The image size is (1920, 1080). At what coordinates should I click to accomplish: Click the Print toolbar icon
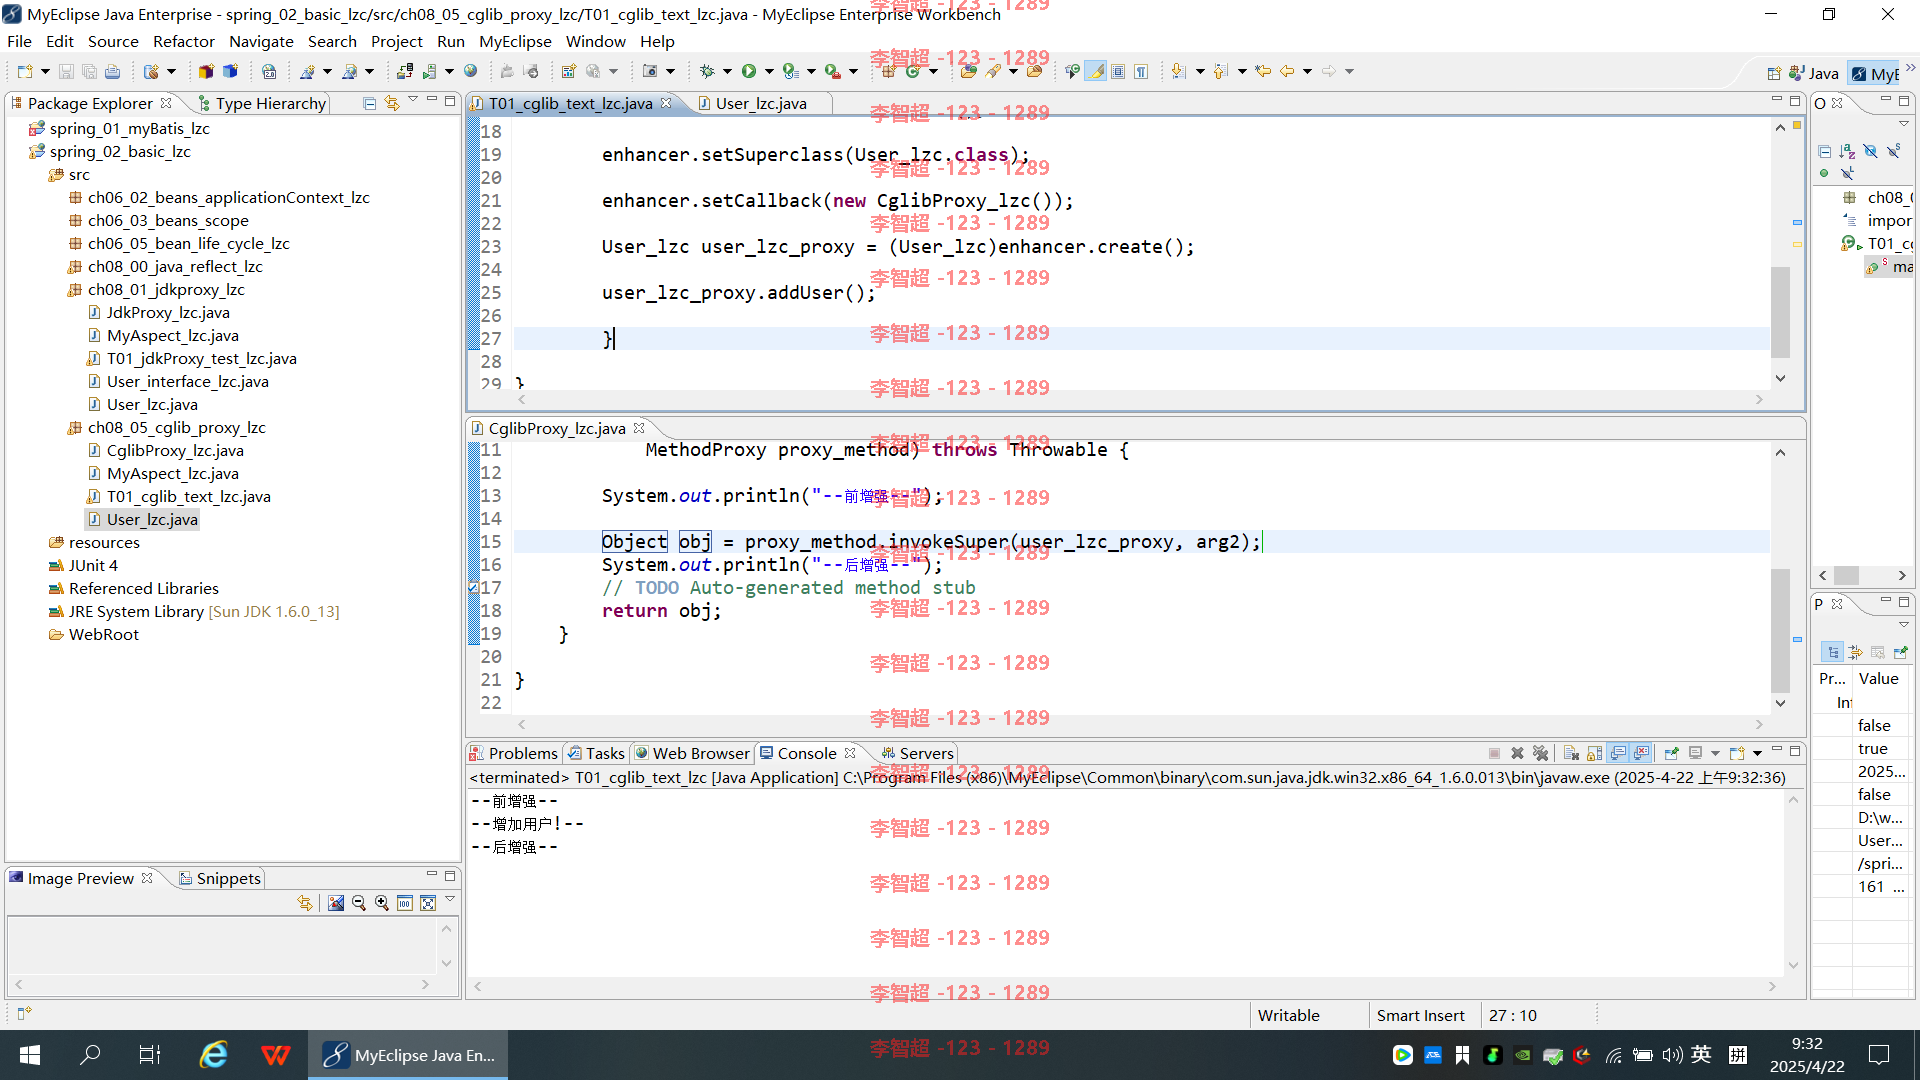pyautogui.click(x=112, y=71)
